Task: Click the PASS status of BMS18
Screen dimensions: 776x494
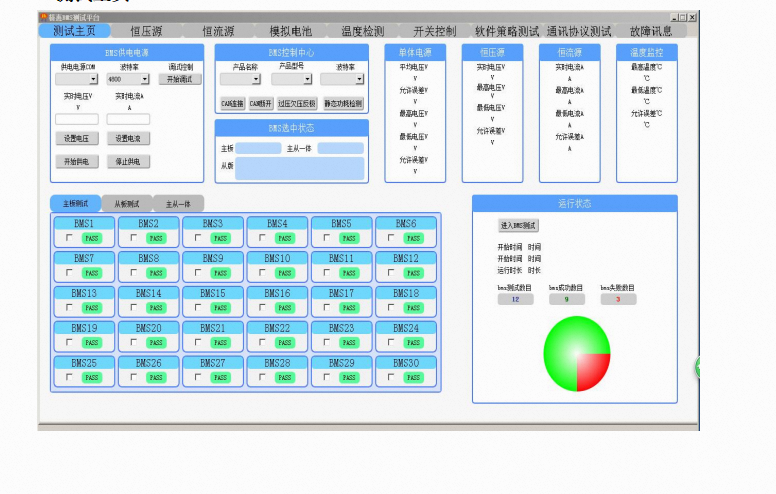Action: point(413,308)
